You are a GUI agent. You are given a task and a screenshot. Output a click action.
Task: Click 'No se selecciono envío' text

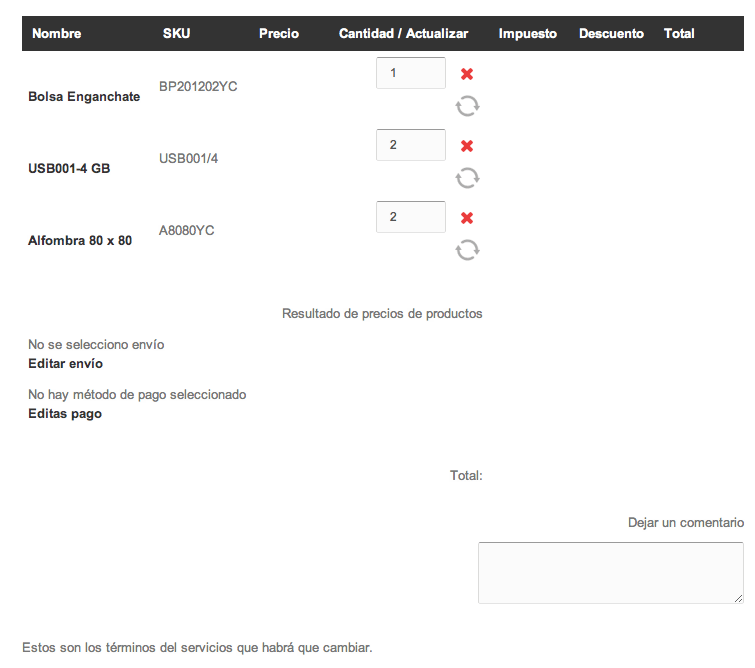click(96, 344)
